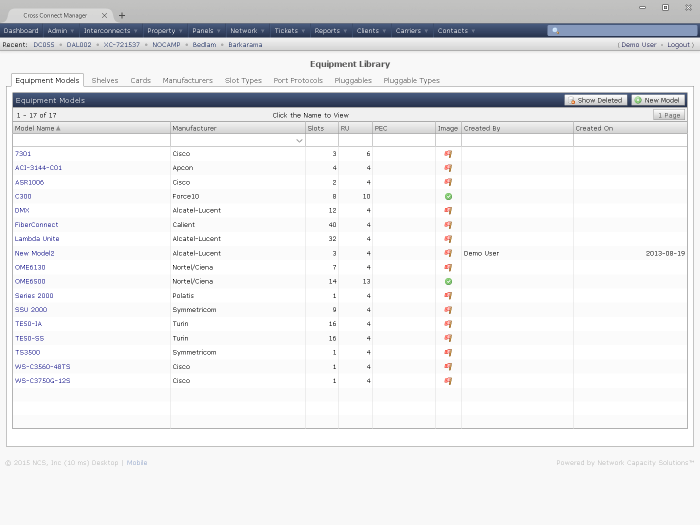Click the image status icon for TS3500
This screenshot has height=525, width=700.
click(448, 353)
